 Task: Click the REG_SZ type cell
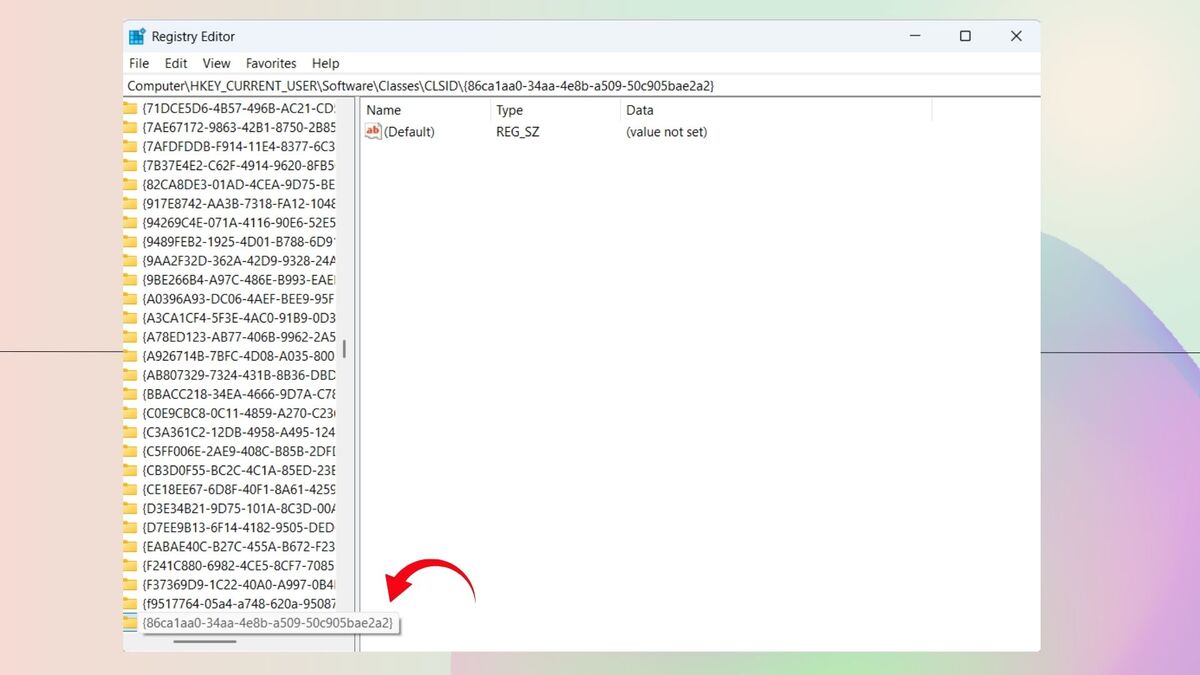(518, 132)
